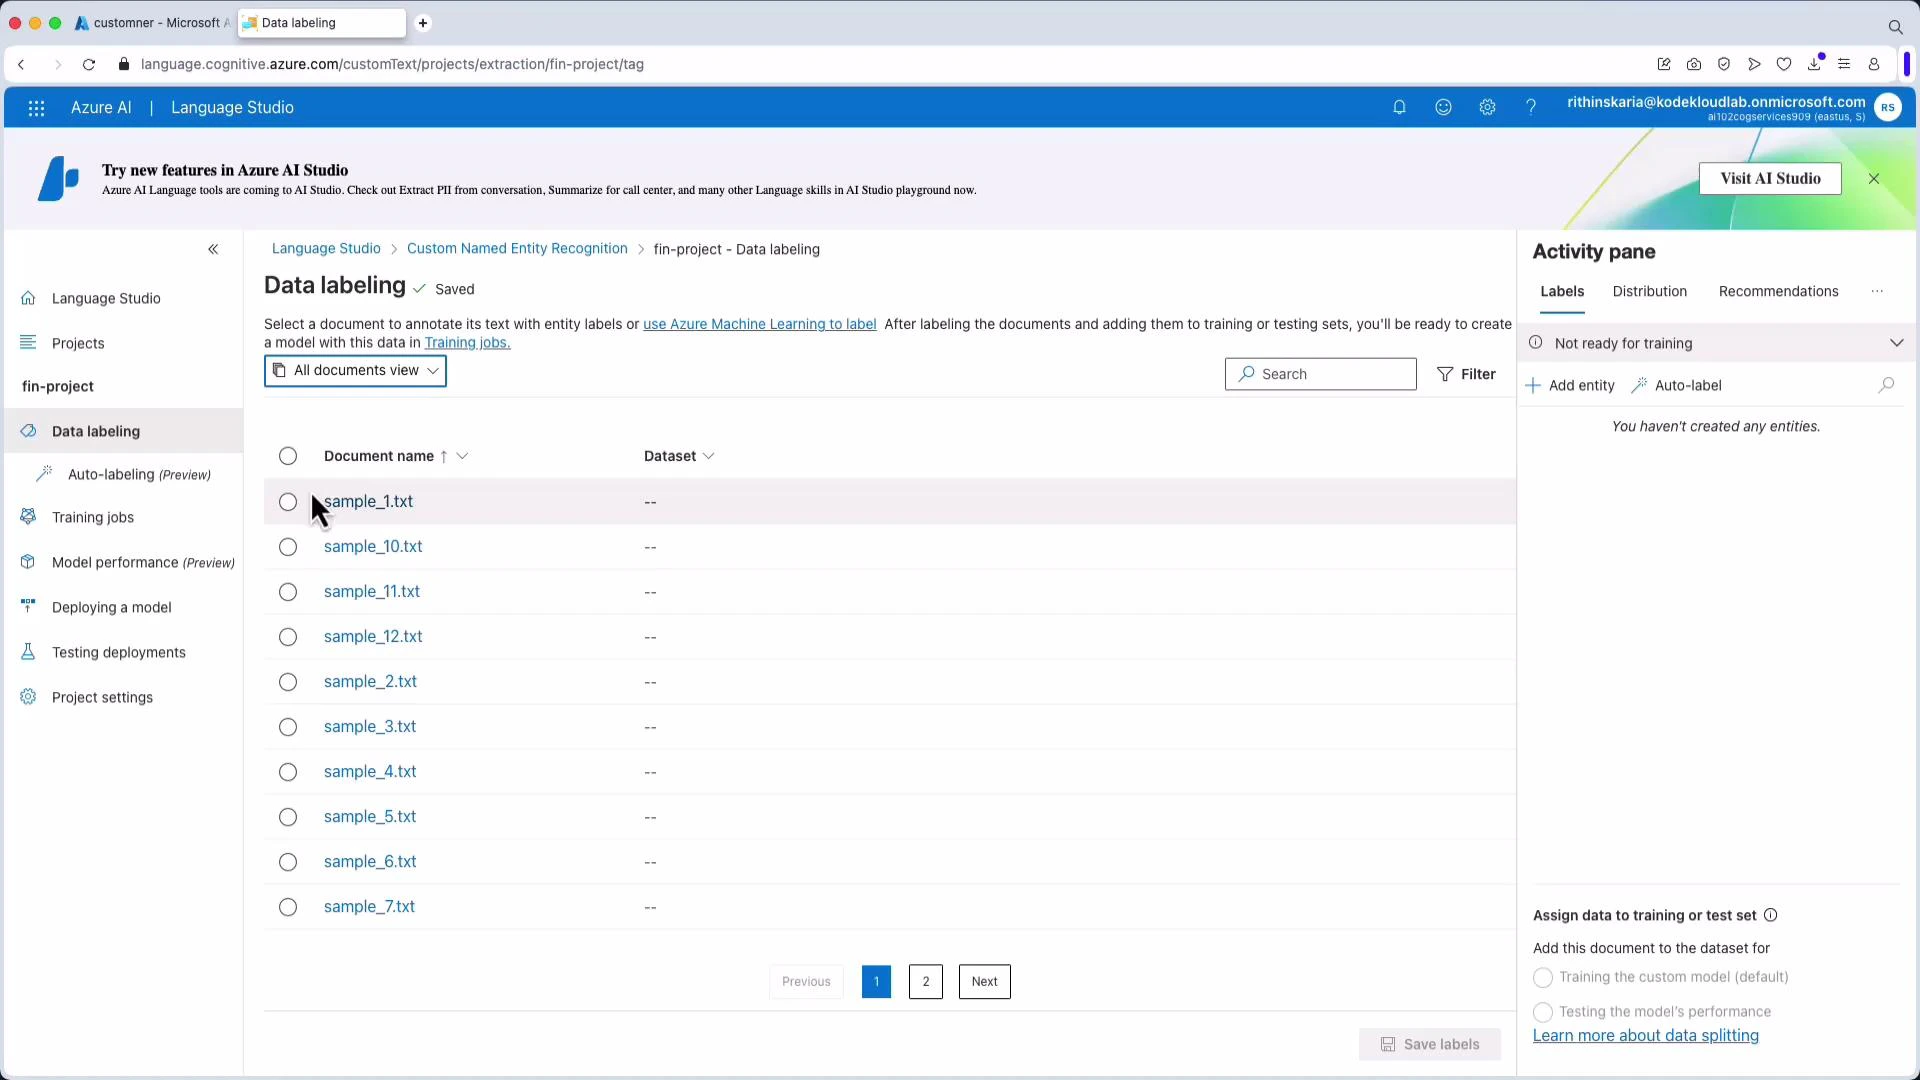Viewport: 1920px width, 1080px height.
Task: Open the Learn more about data splitting link
Action: point(1645,1035)
